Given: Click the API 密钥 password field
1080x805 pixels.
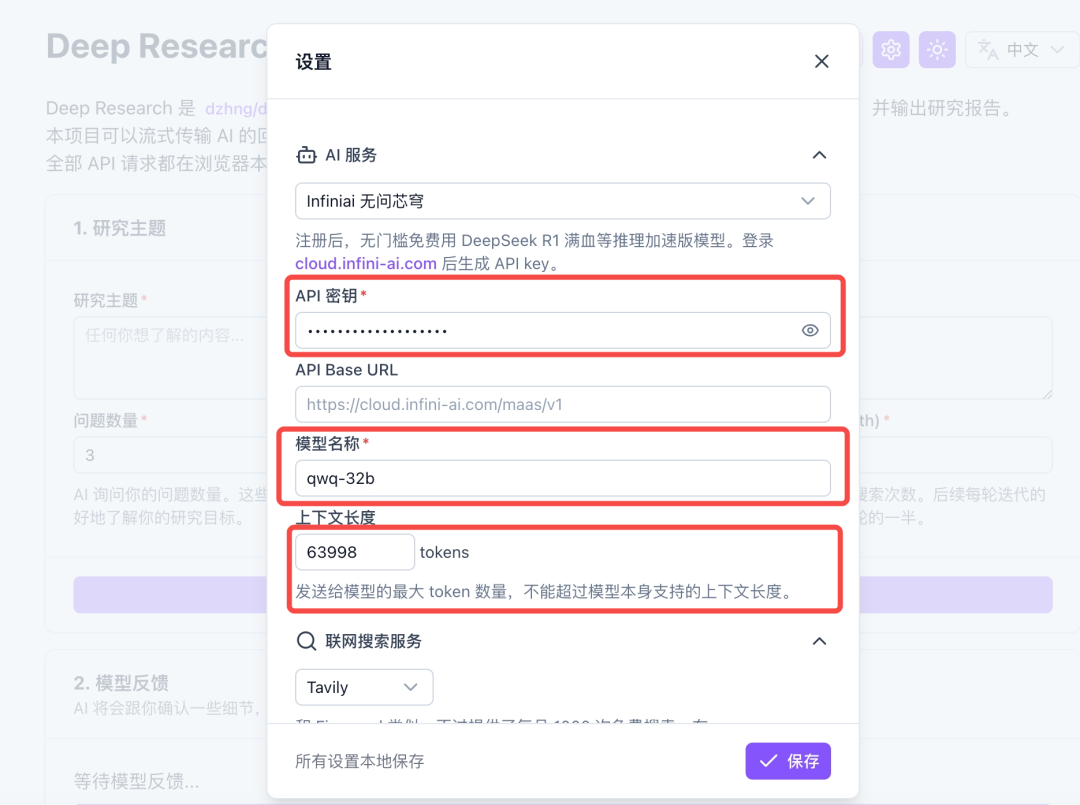Looking at the screenshot, I should (563, 331).
